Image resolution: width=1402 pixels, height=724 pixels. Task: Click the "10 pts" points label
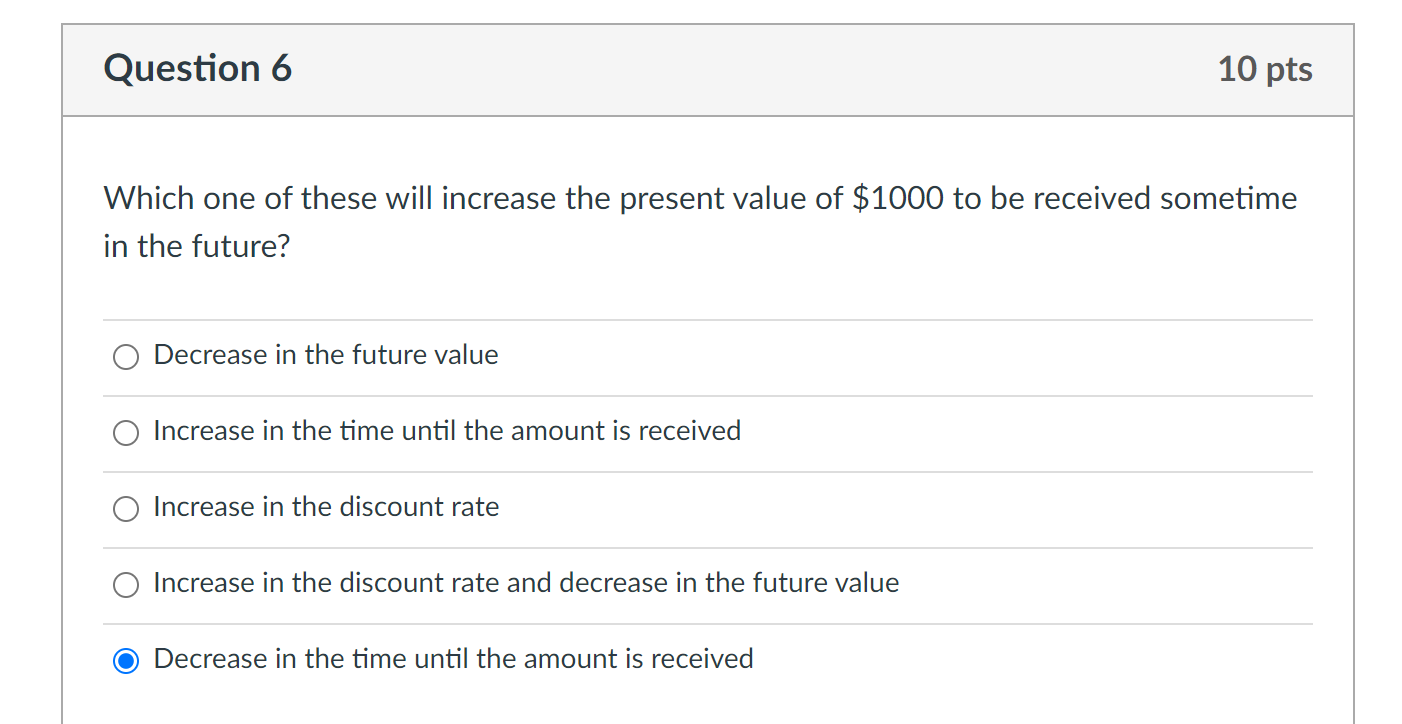coord(1265,69)
